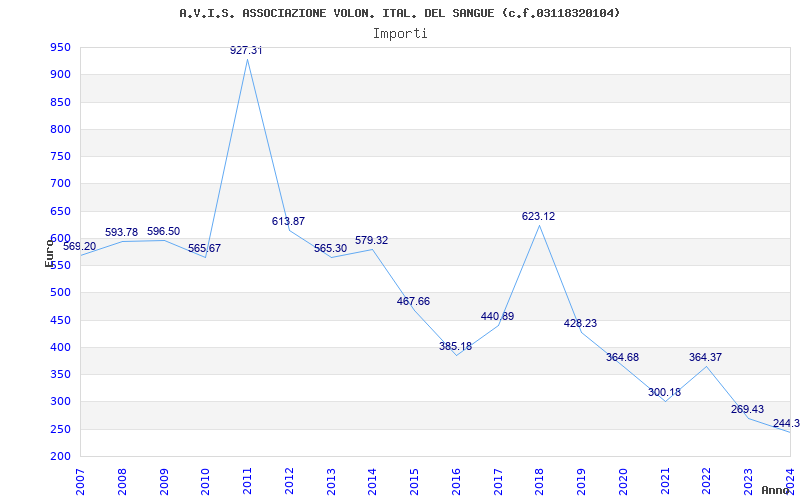Screen dimensions: 800x500
Task: Click the 613.87 data label
Action: tap(288, 221)
